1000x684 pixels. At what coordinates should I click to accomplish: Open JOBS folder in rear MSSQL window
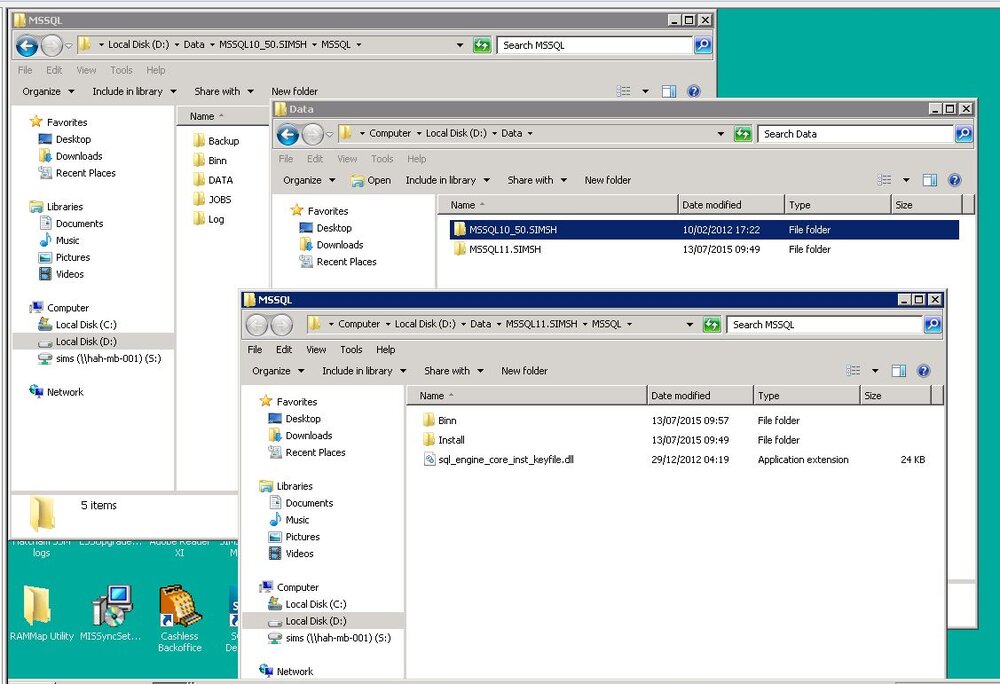coord(212,200)
